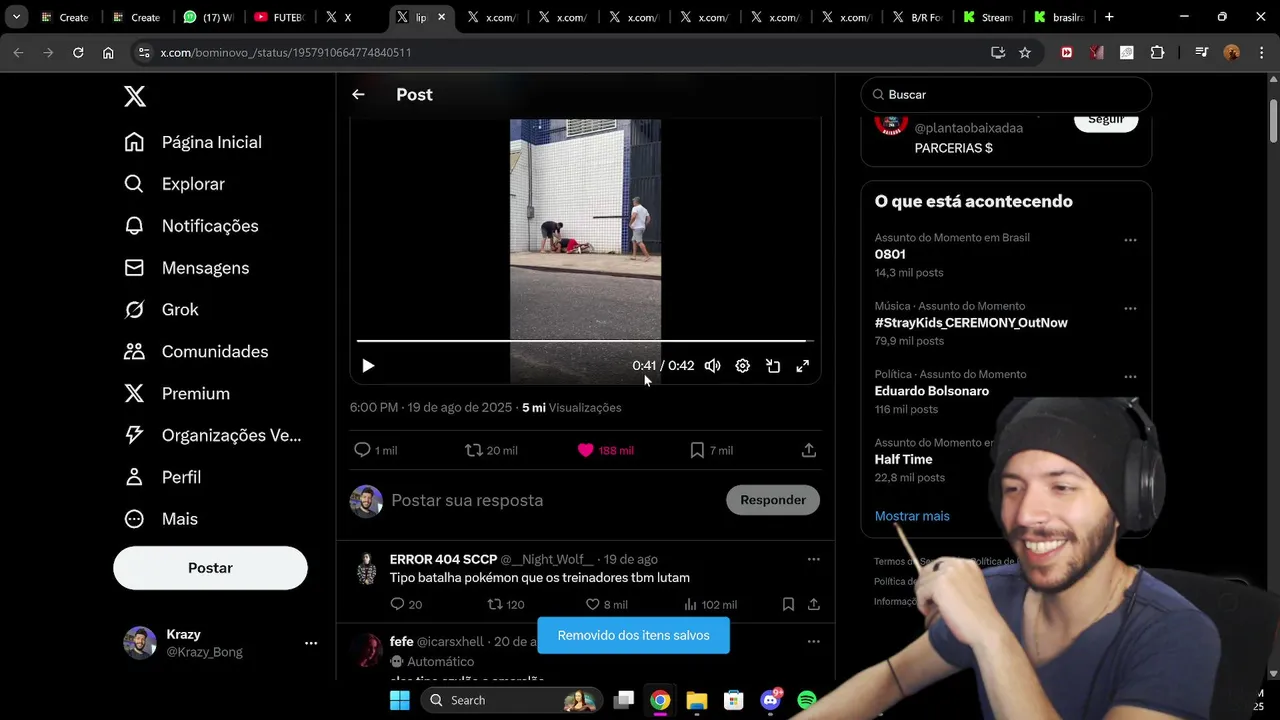Open Comunidades in sidebar
1280x720 pixels.
196,352
